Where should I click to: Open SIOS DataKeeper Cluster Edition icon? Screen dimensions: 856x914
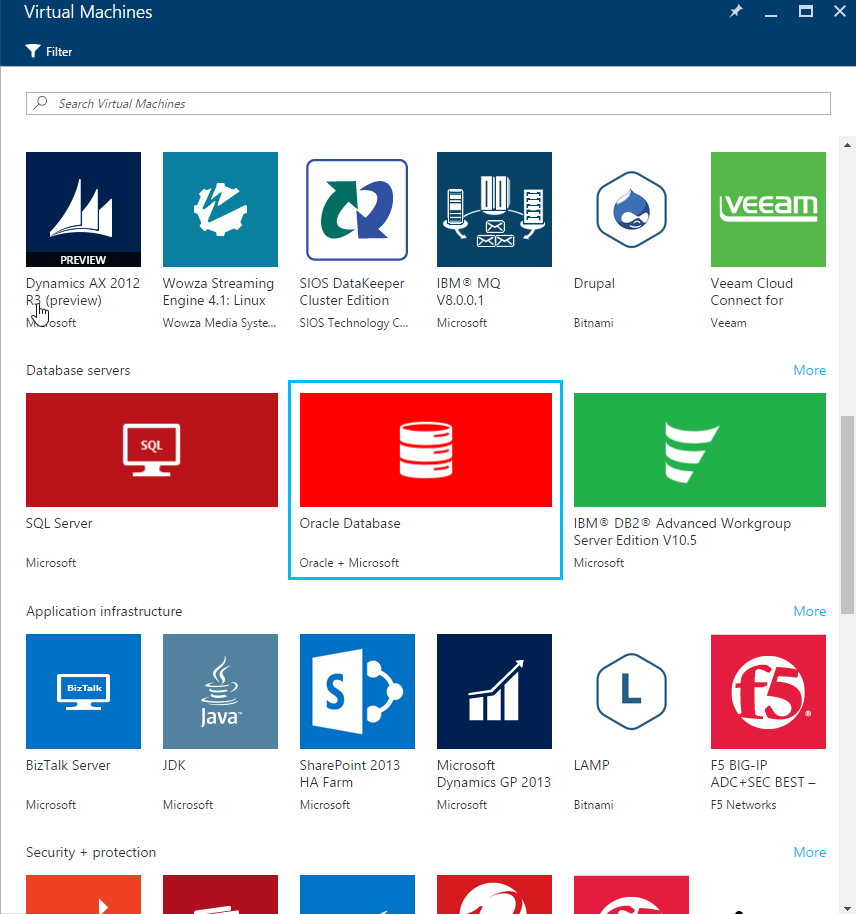click(x=357, y=209)
